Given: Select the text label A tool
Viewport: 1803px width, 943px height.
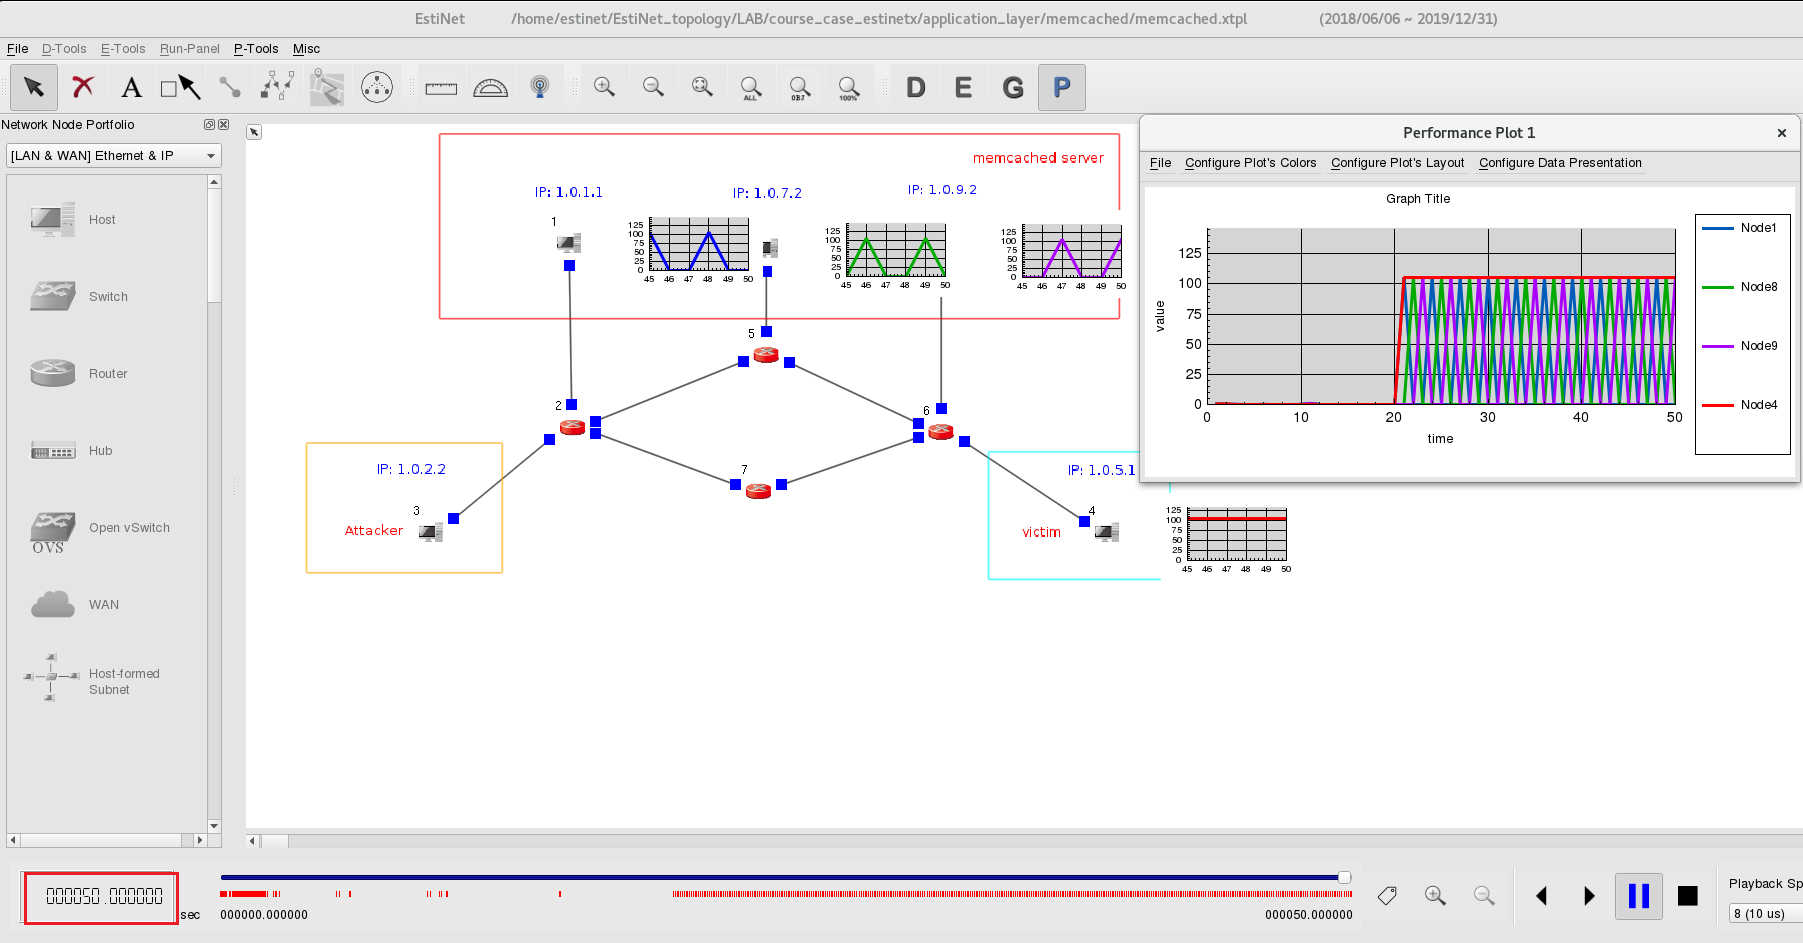Looking at the screenshot, I should pyautogui.click(x=131, y=87).
